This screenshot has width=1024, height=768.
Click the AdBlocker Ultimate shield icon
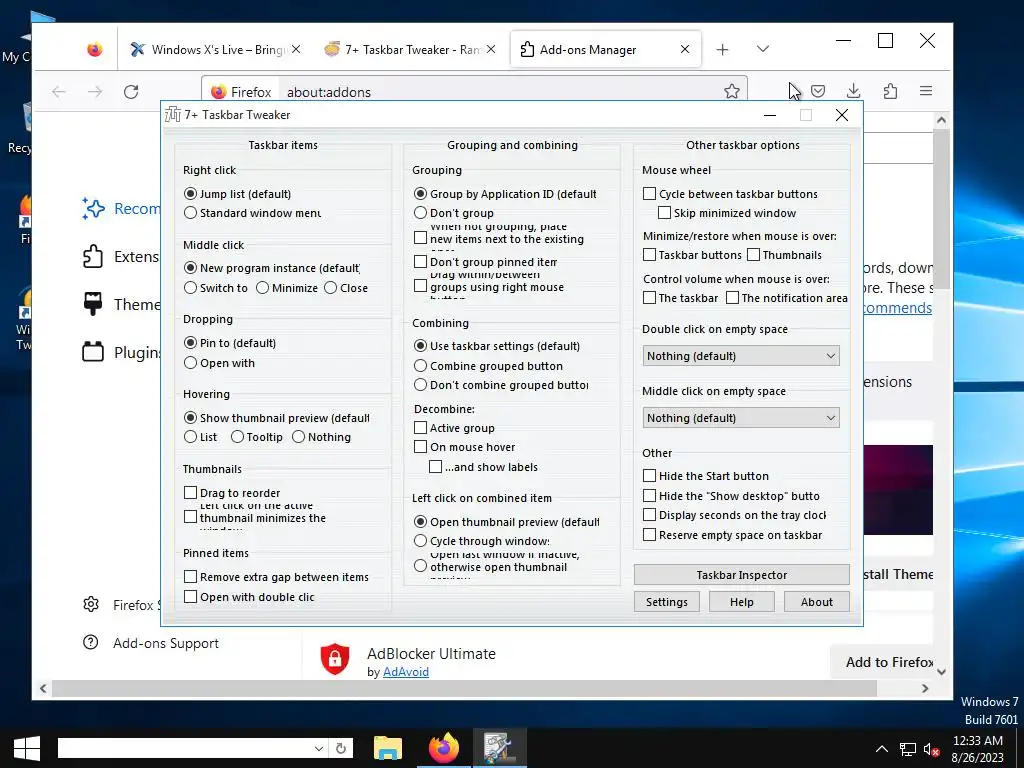(335, 658)
